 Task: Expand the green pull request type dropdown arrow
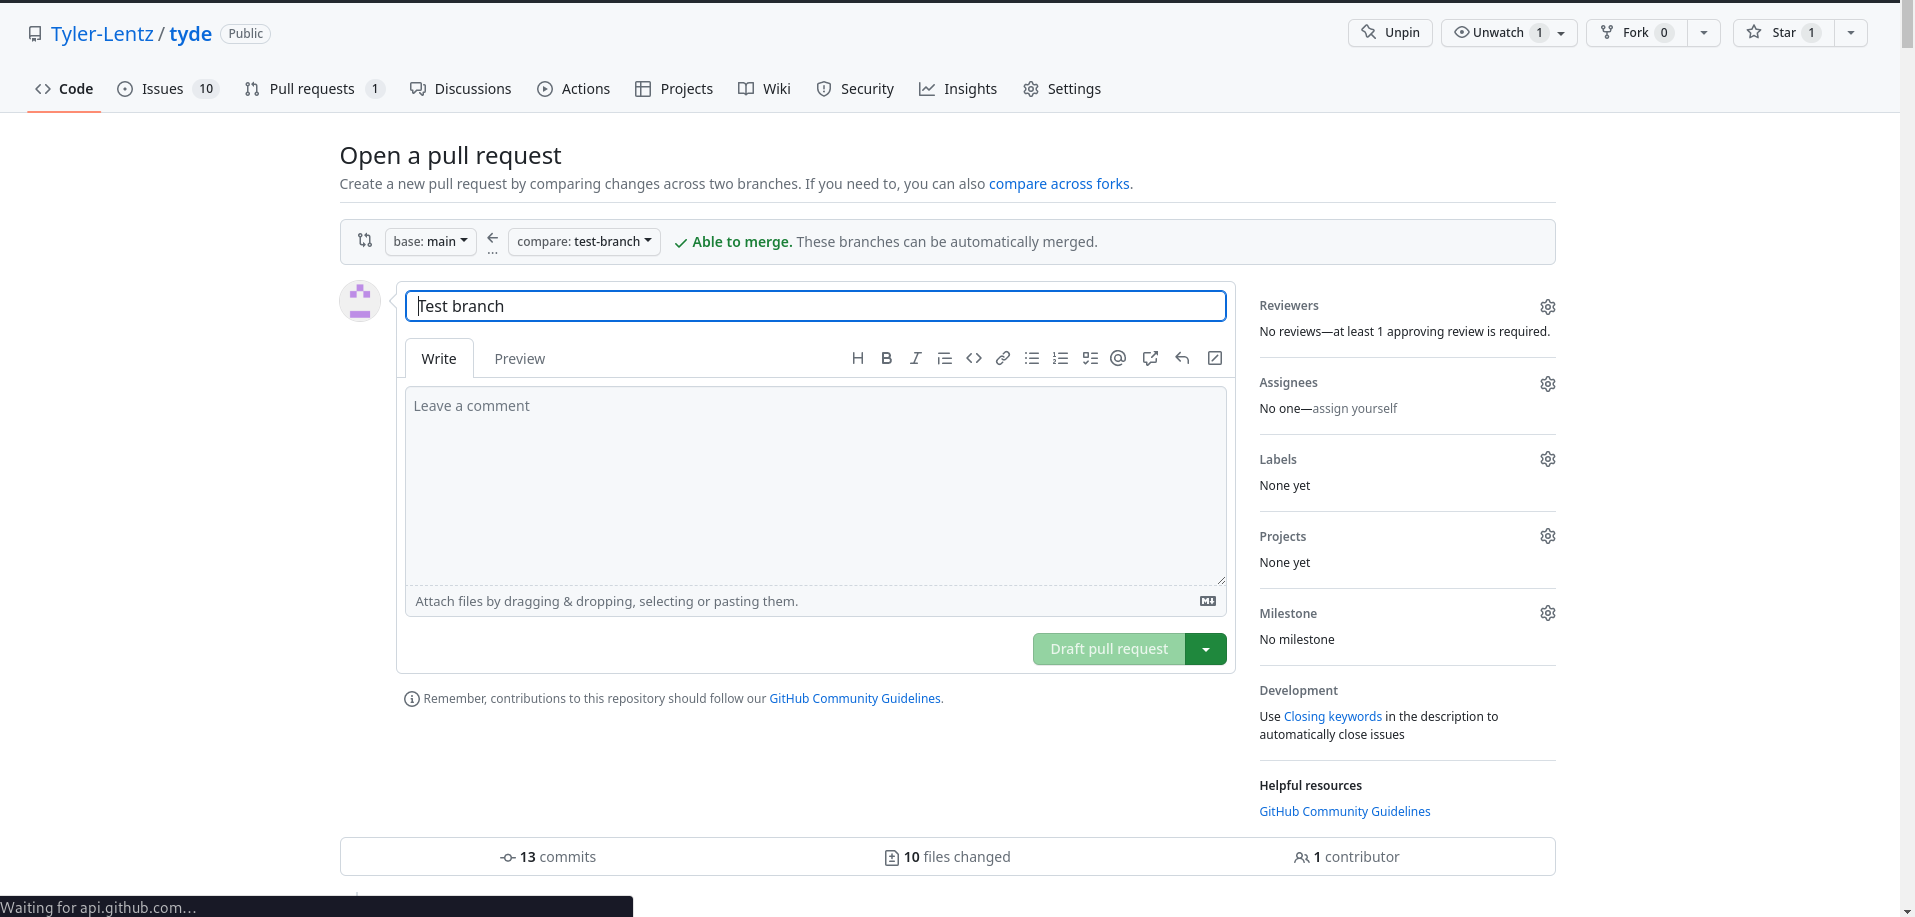(1206, 649)
